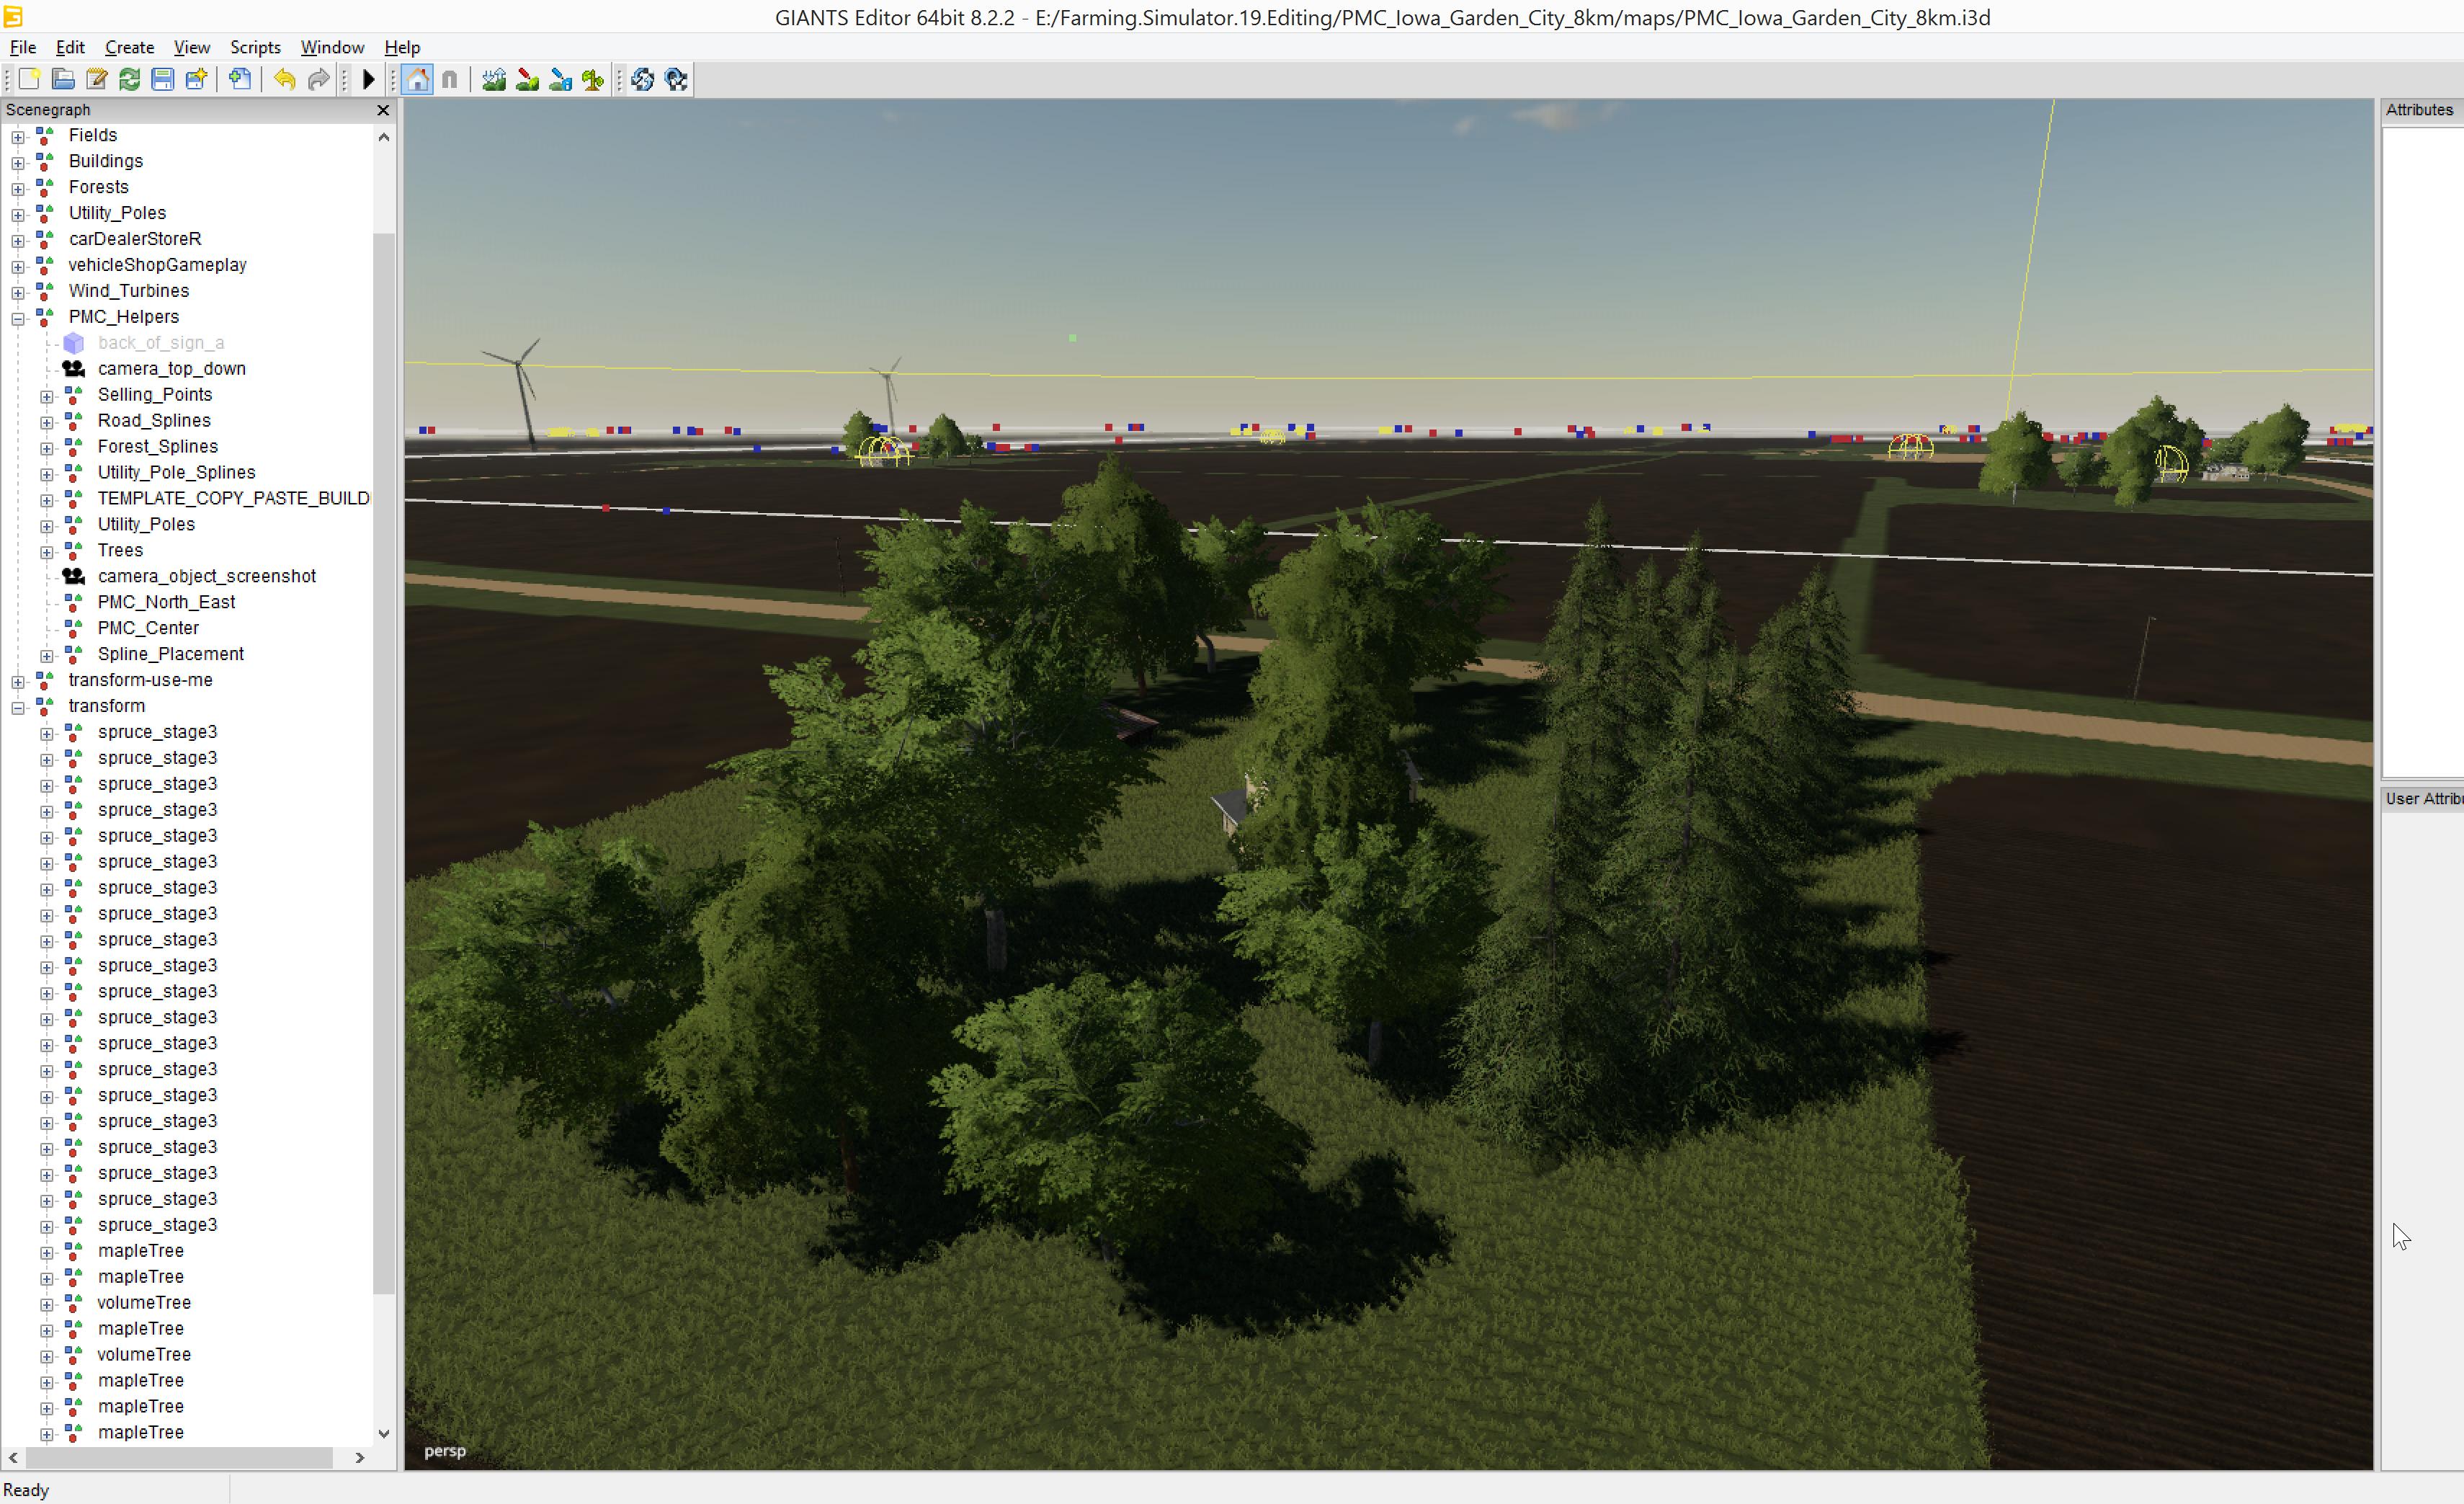
Task: Collapse the bottom transform group node
Action: (18, 707)
